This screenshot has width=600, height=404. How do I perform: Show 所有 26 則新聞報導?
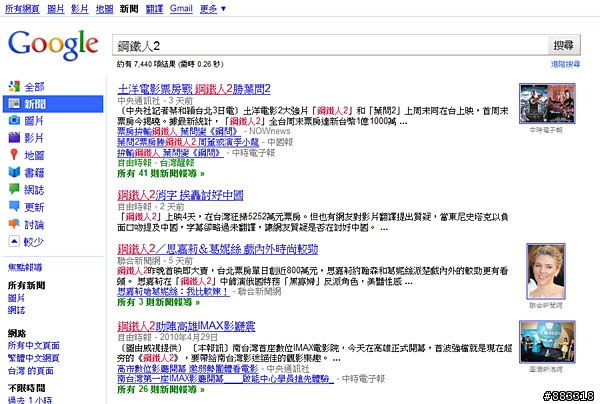tap(161, 390)
